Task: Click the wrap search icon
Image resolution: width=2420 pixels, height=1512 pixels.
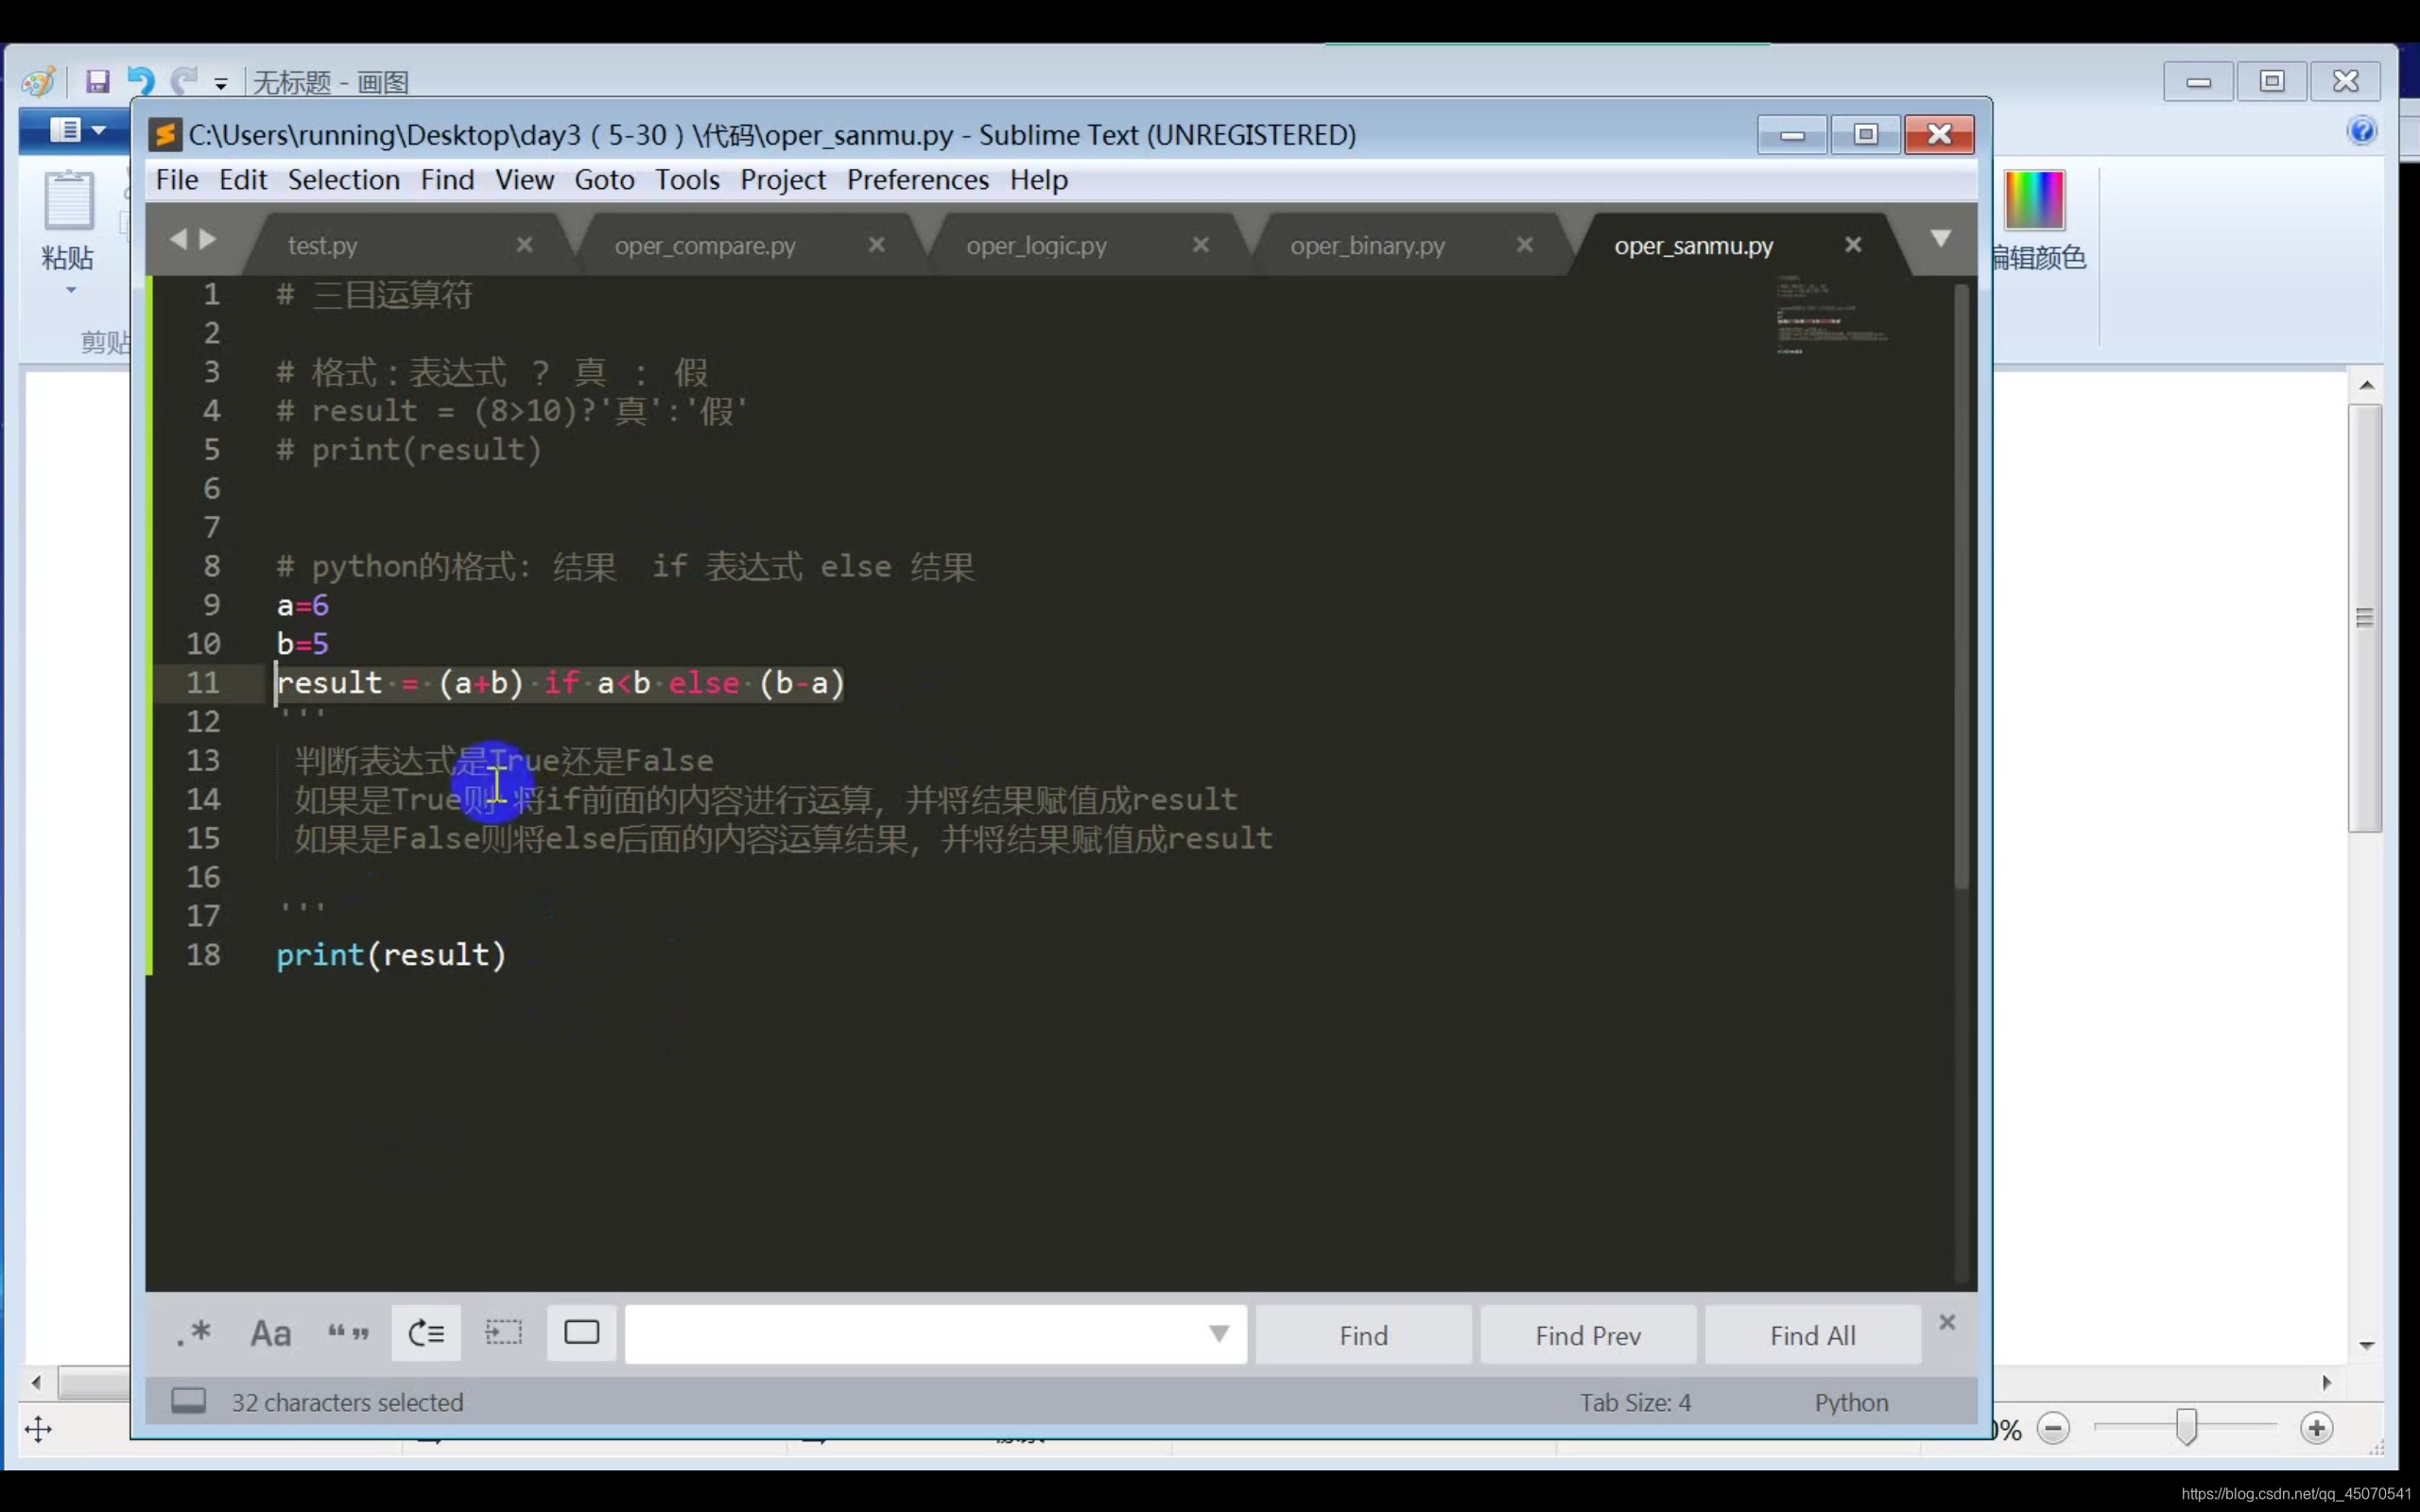Action: pos(426,1333)
